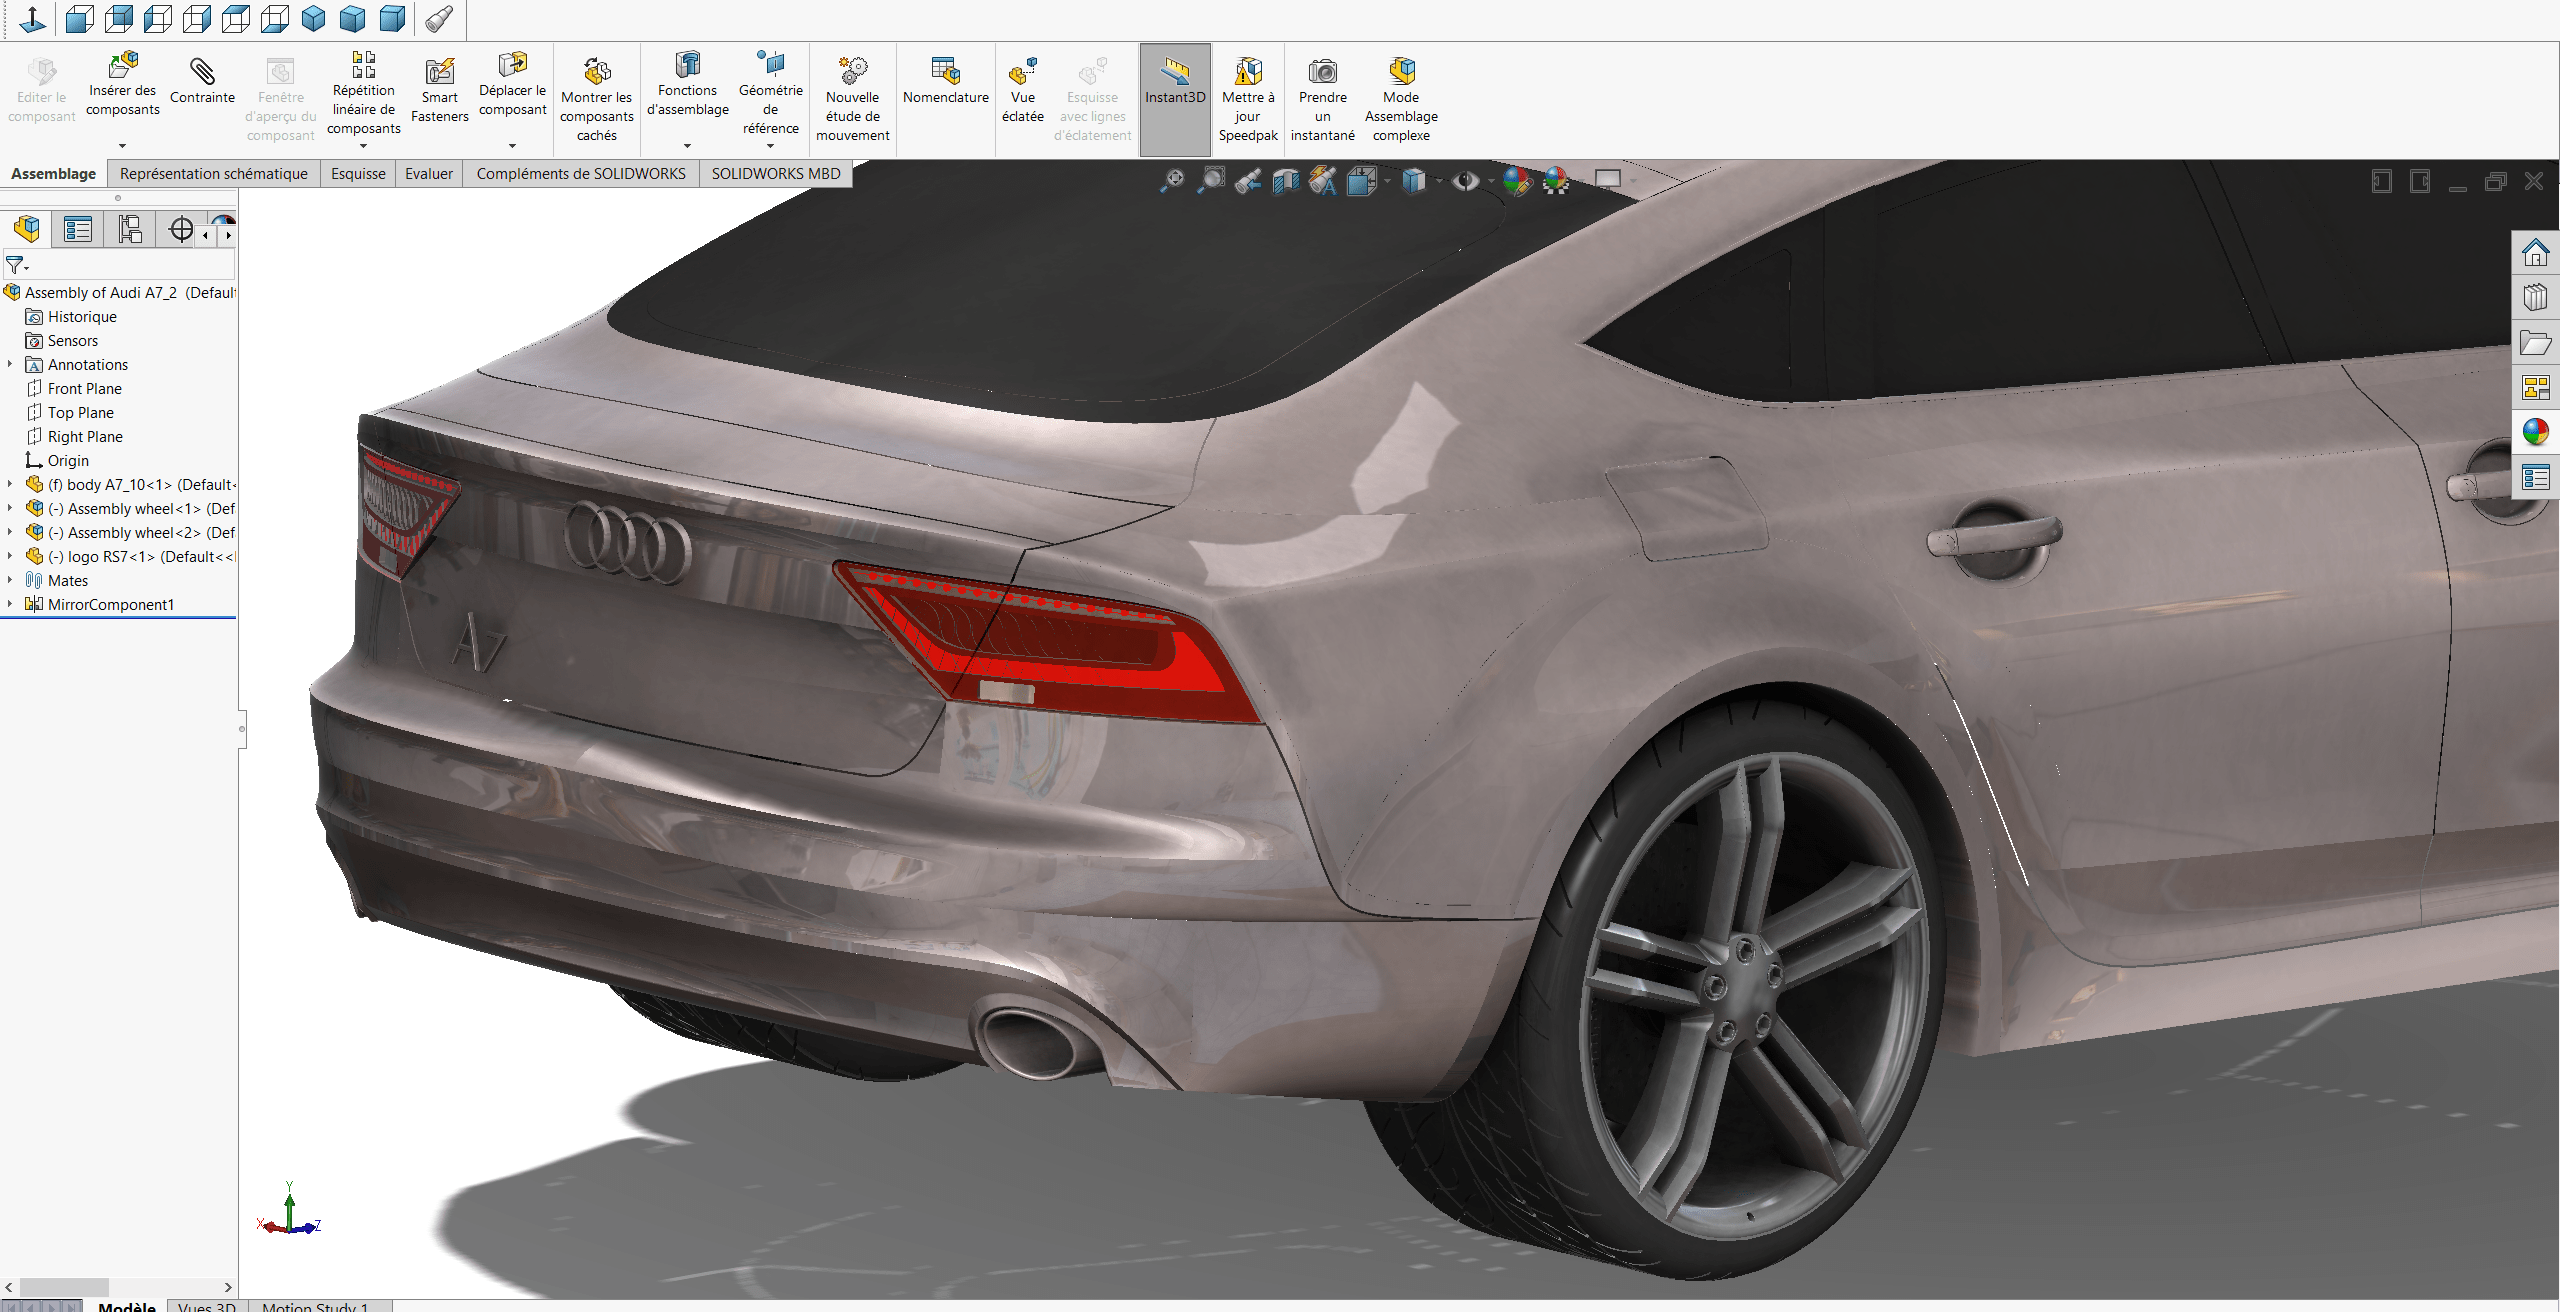Open File Explorer folder icon in task pane
Image resolution: width=2560 pixels, height=1312 pixels.
pos(2535,343)
